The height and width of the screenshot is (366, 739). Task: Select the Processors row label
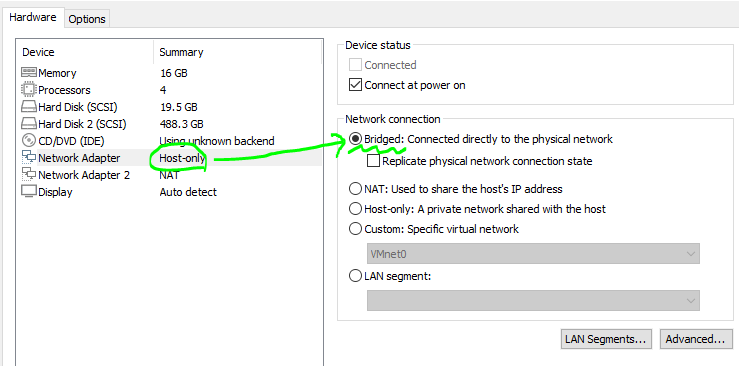tap(64, 90)
